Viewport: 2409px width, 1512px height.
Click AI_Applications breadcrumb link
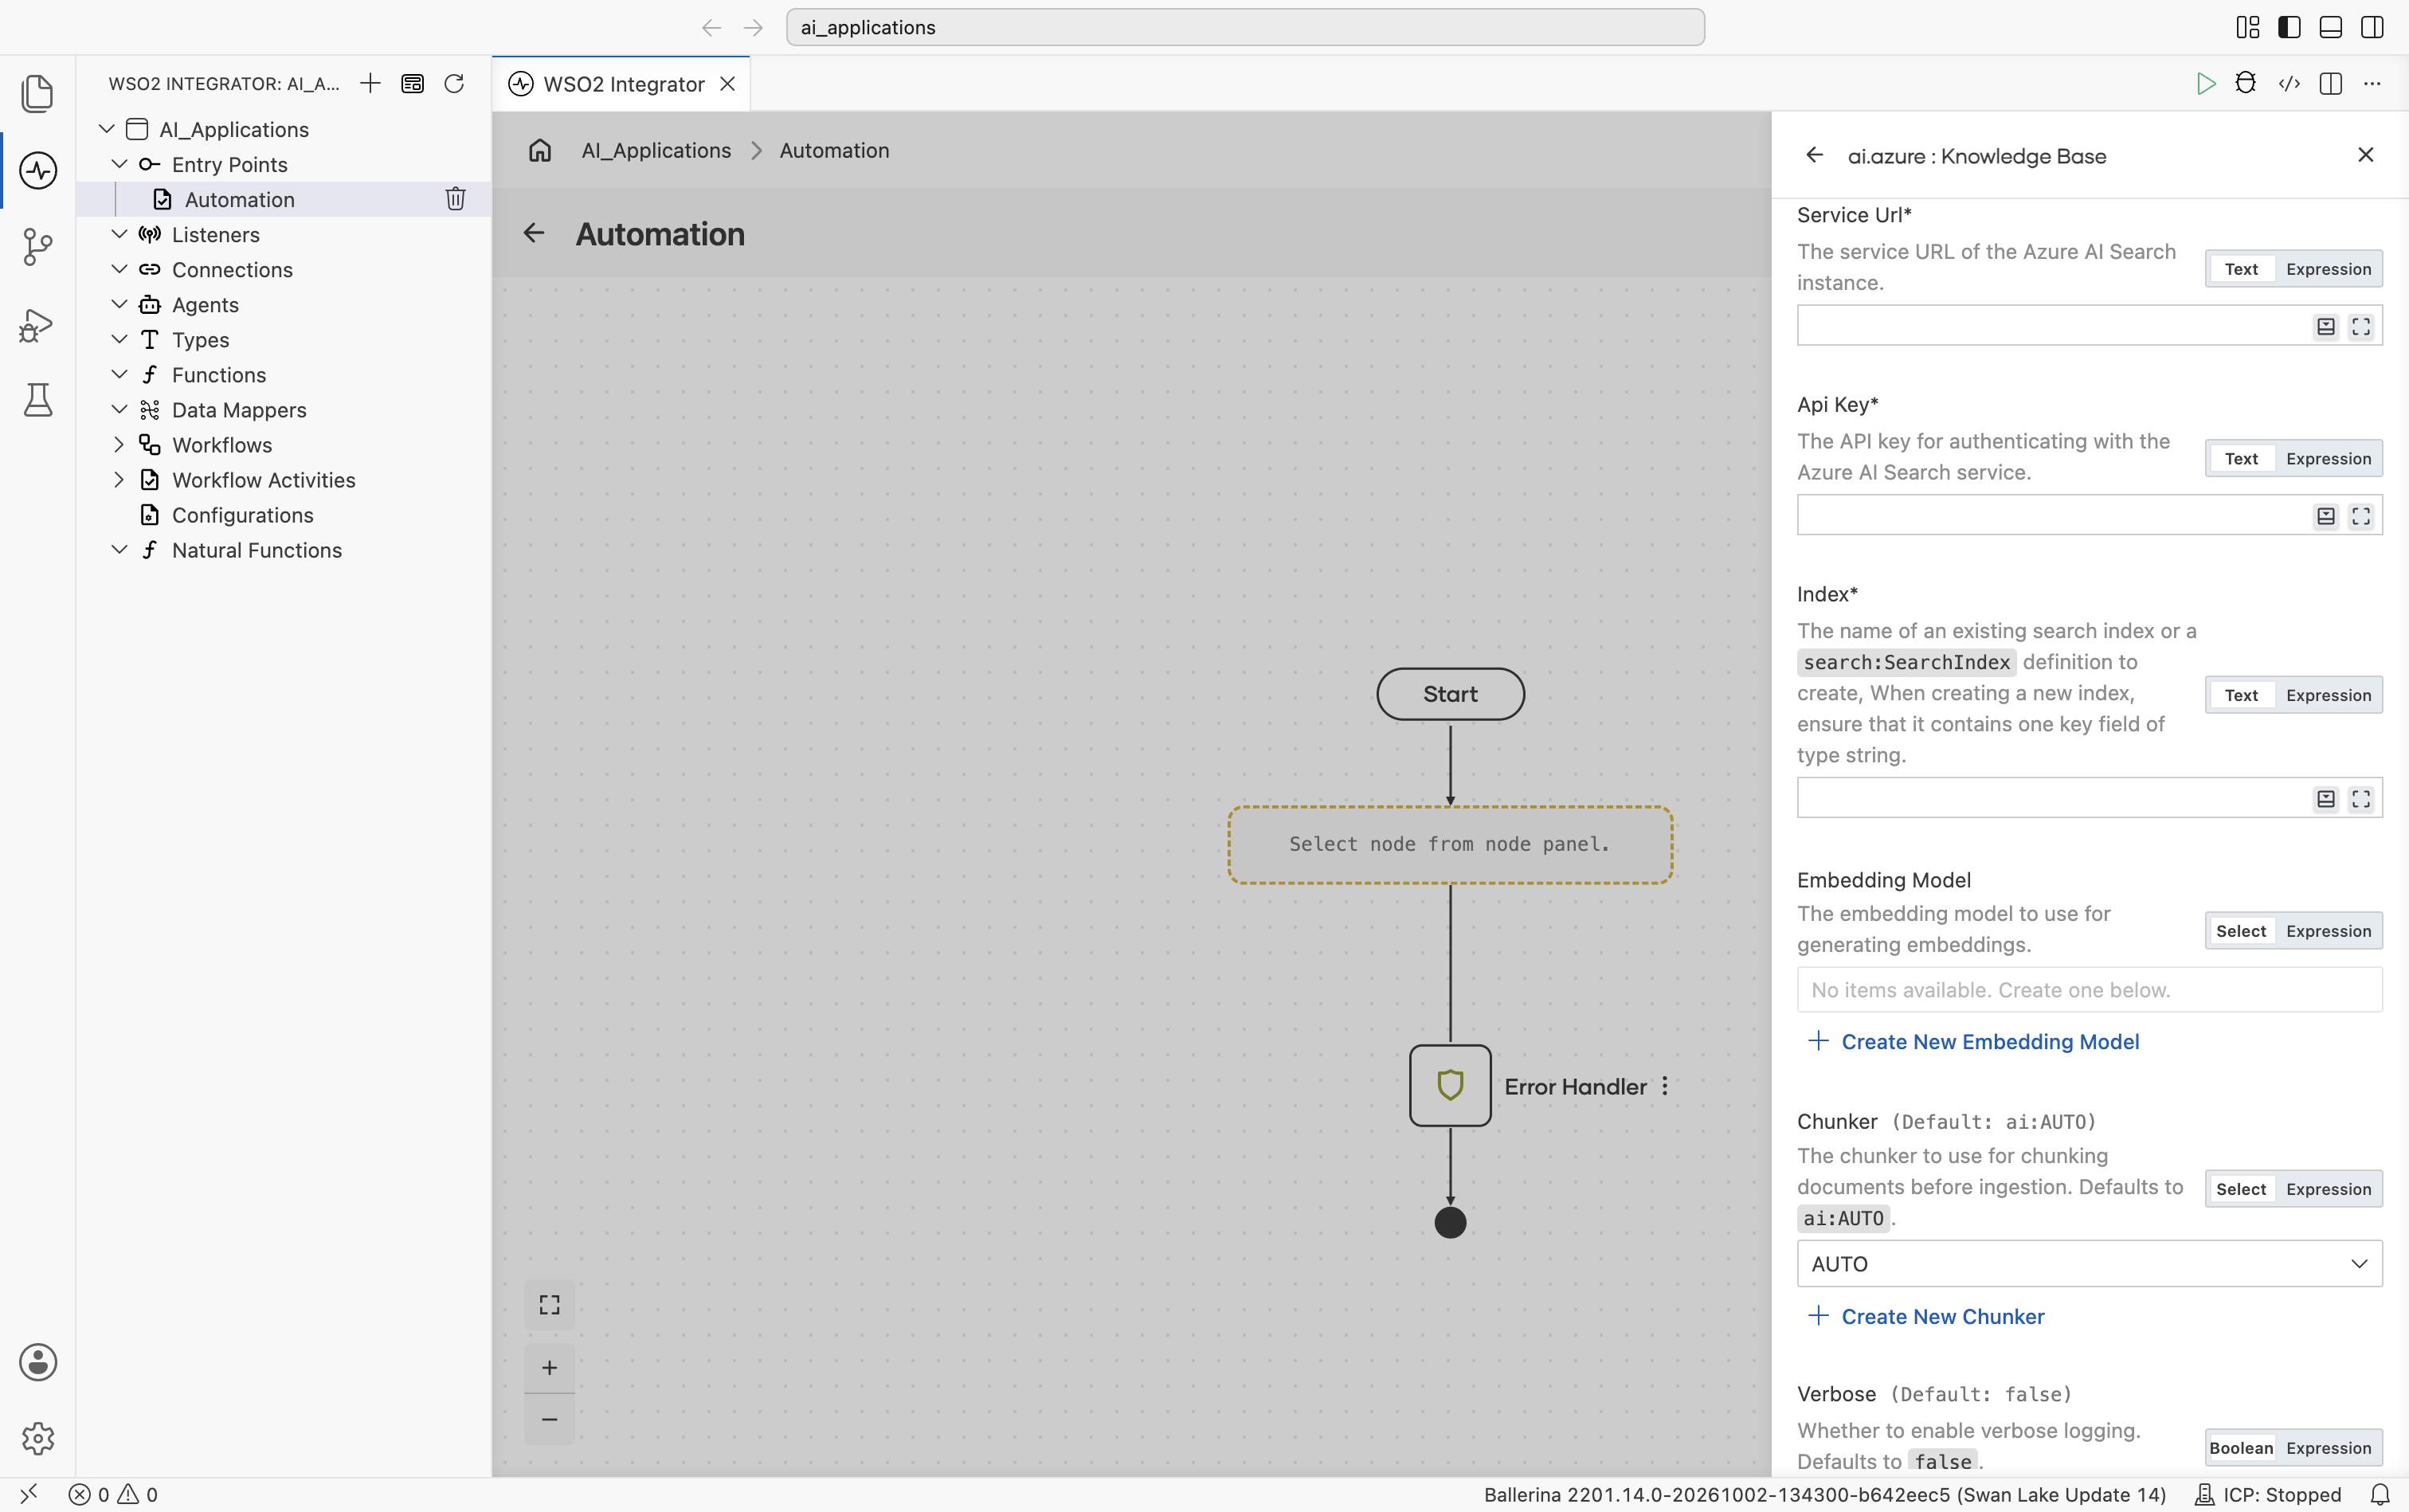656,150
